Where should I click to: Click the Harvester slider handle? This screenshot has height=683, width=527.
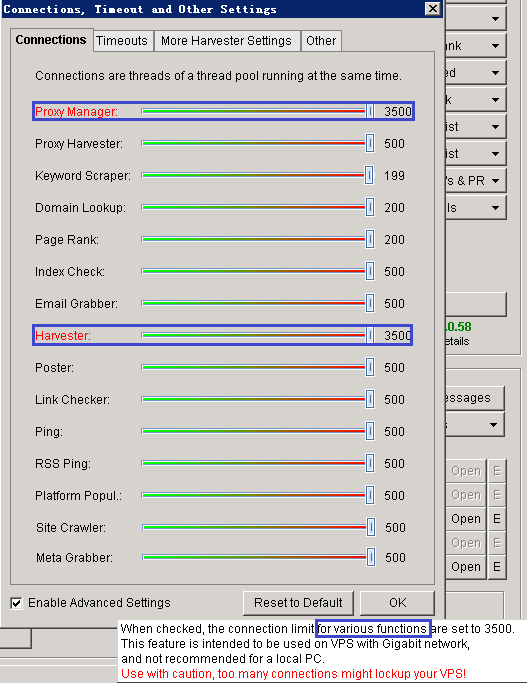370,335
